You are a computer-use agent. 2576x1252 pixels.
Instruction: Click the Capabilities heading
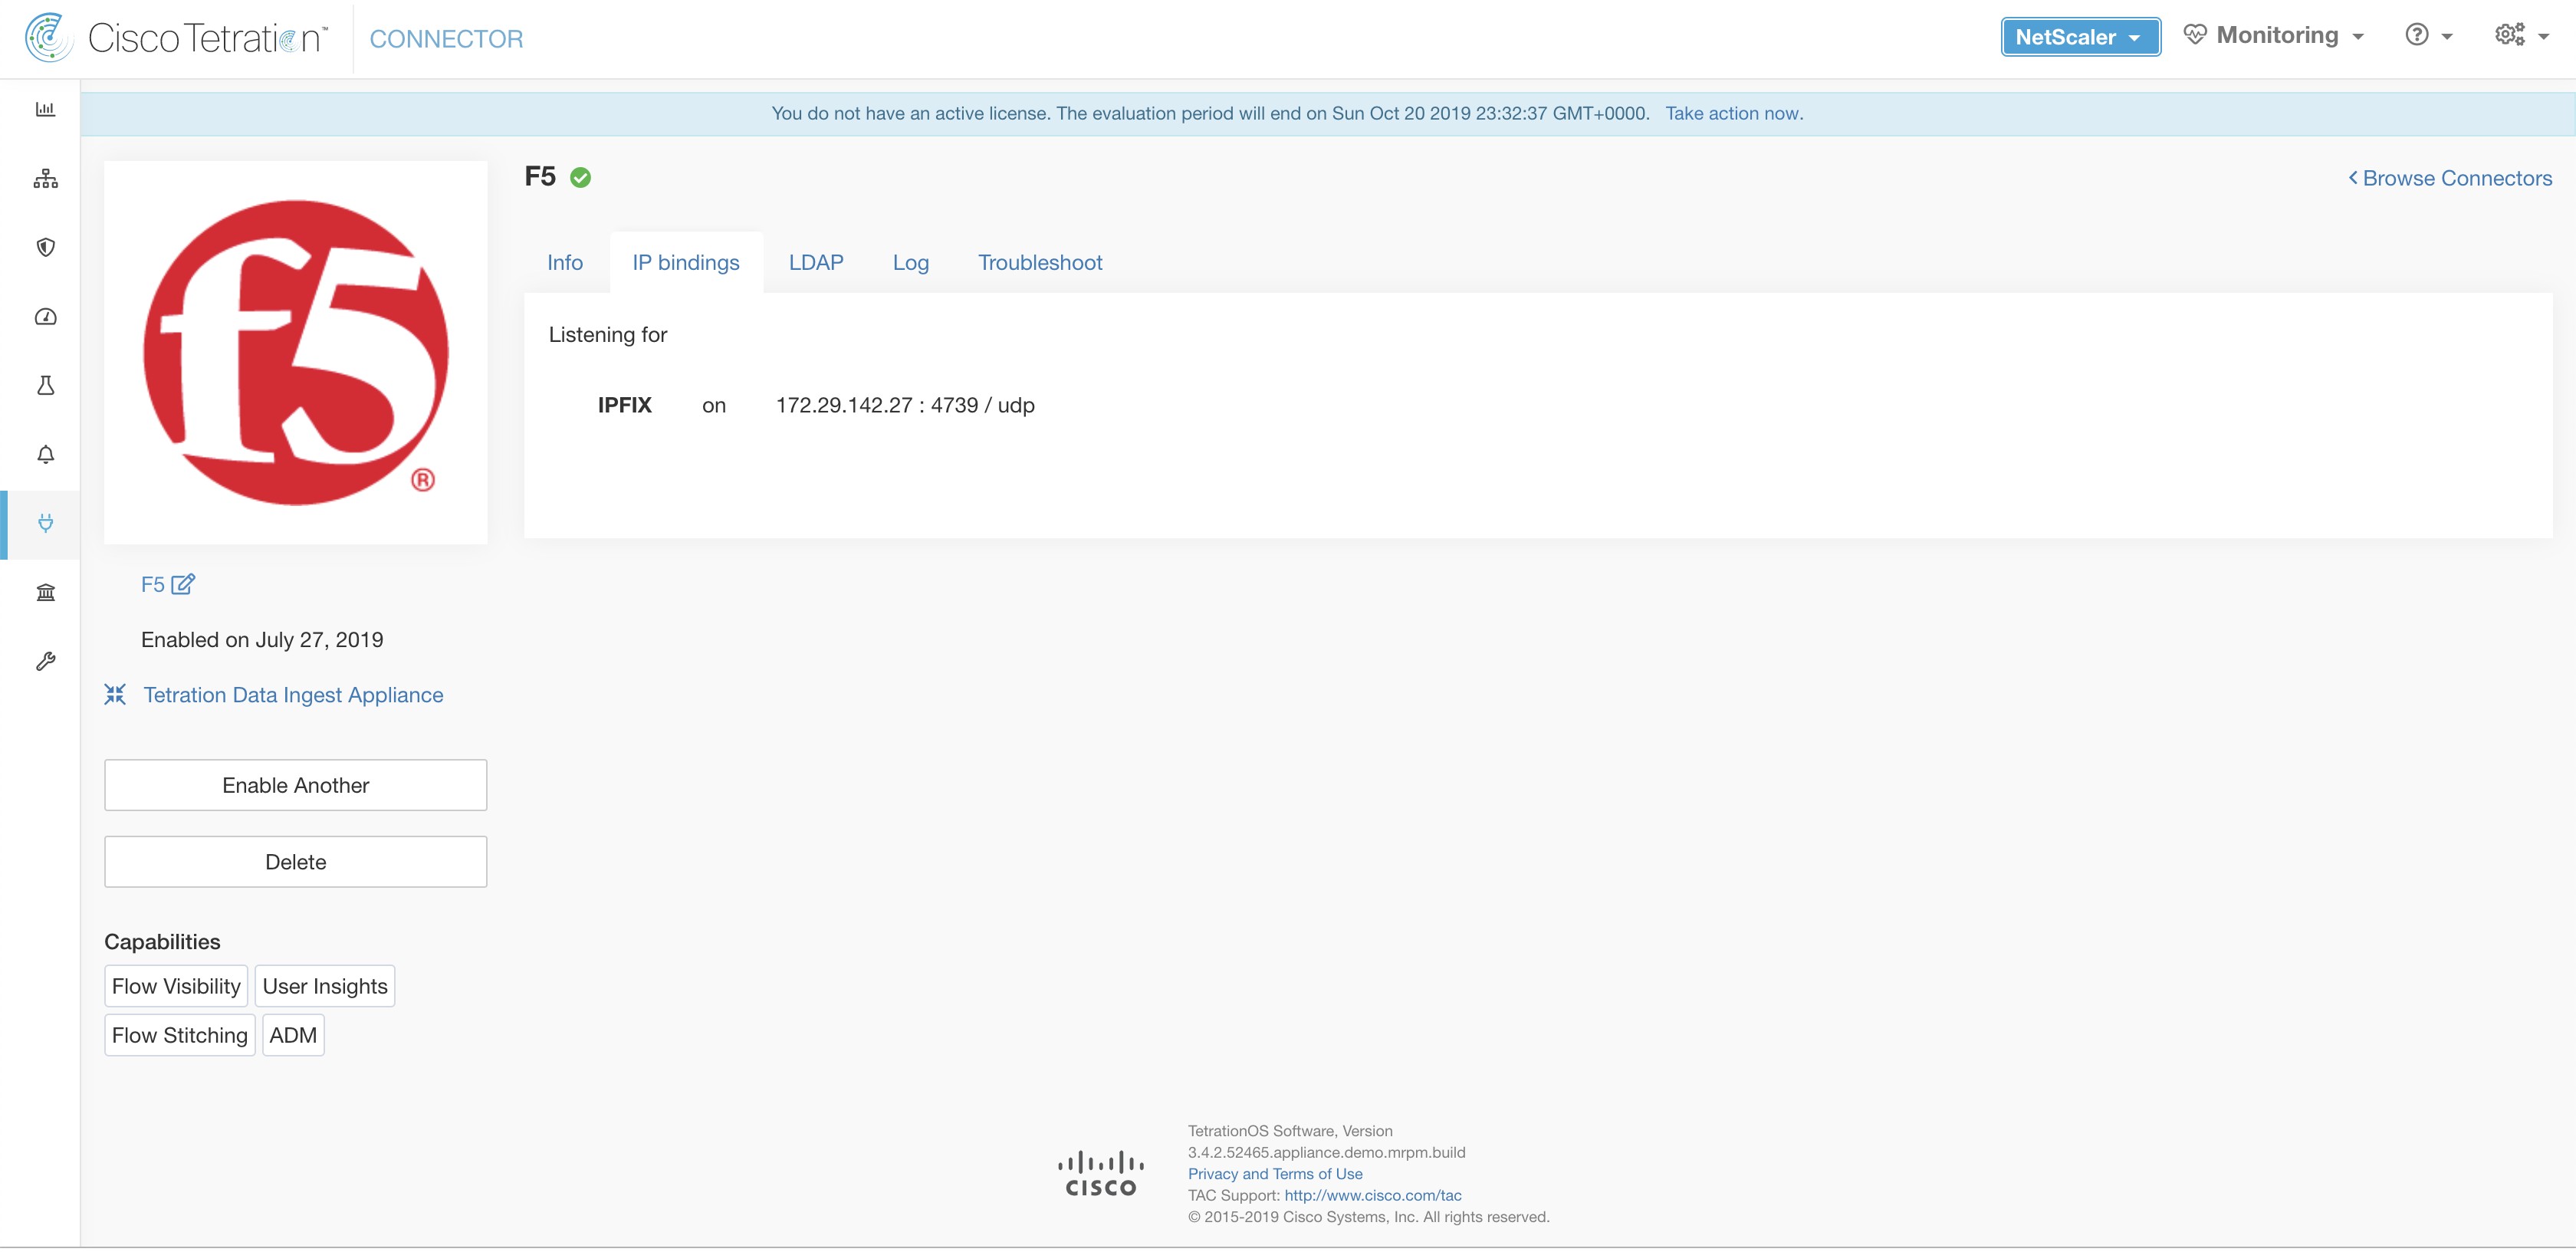pyautogui.click(x=162, y=942)
